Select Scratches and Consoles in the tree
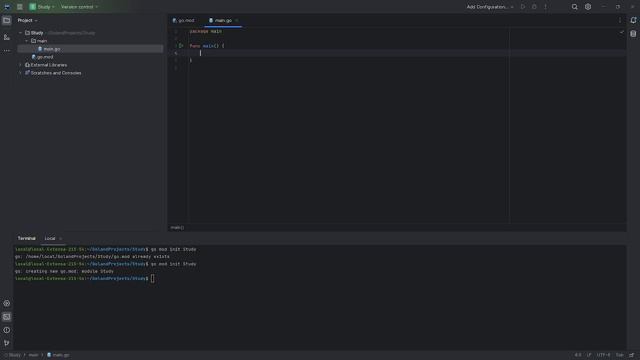This screenshot has width=640, height=360. (x=56, y=73)
